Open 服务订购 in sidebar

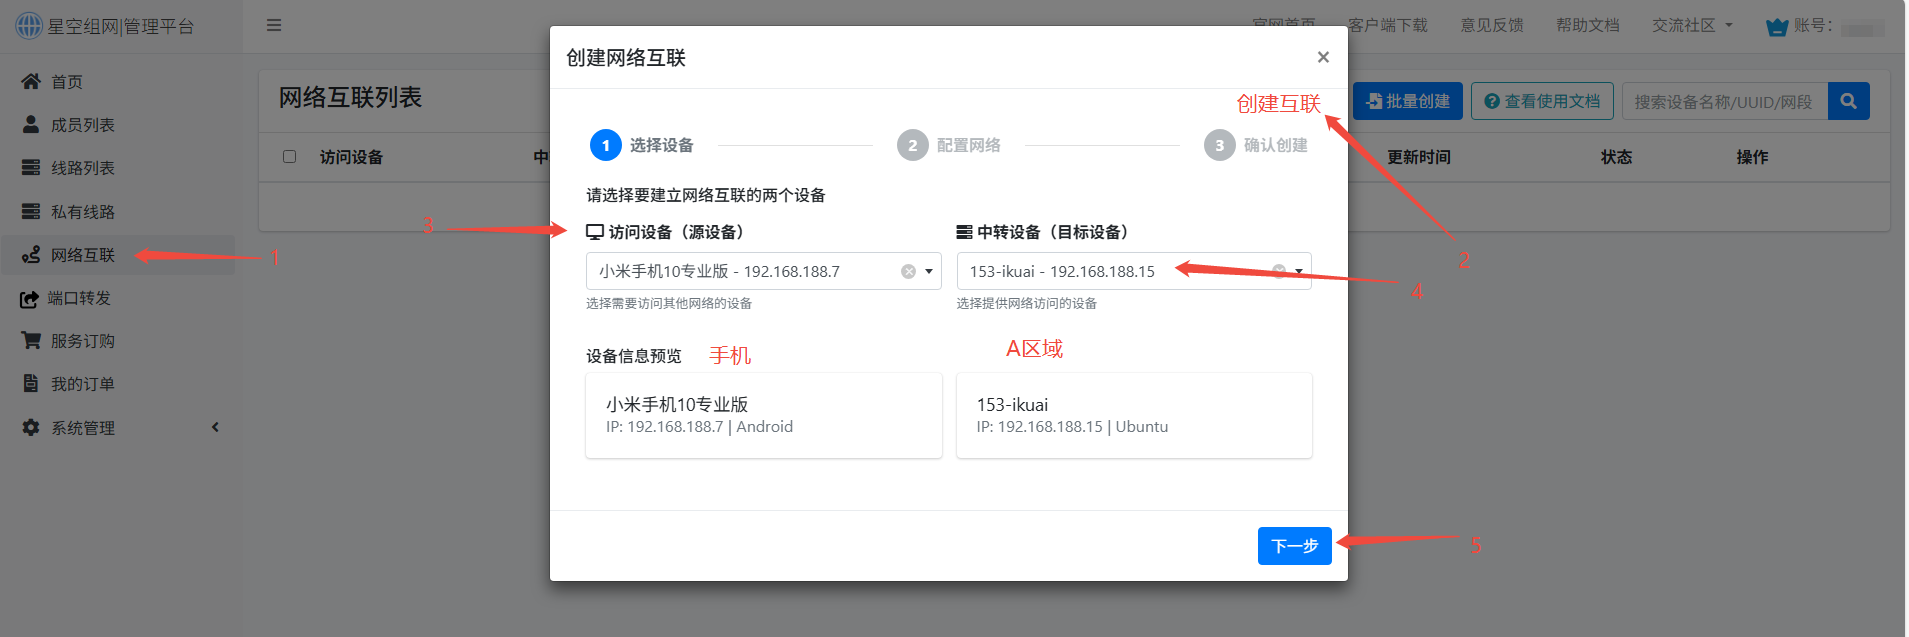point(118,341)
